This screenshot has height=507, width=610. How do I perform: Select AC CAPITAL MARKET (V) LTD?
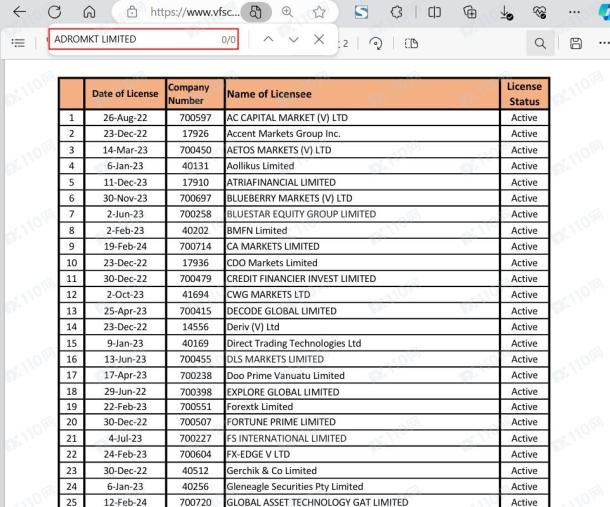(x=287, y=118)
